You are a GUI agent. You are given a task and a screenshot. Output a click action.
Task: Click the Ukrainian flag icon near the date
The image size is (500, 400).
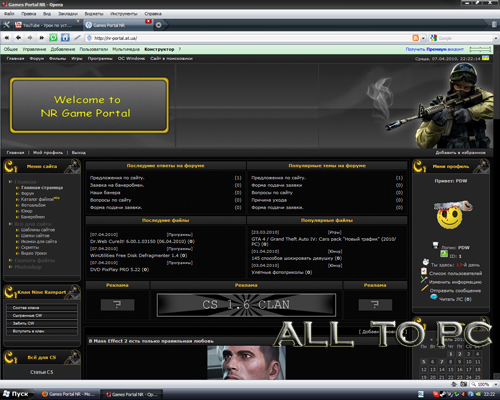point(486,58)
